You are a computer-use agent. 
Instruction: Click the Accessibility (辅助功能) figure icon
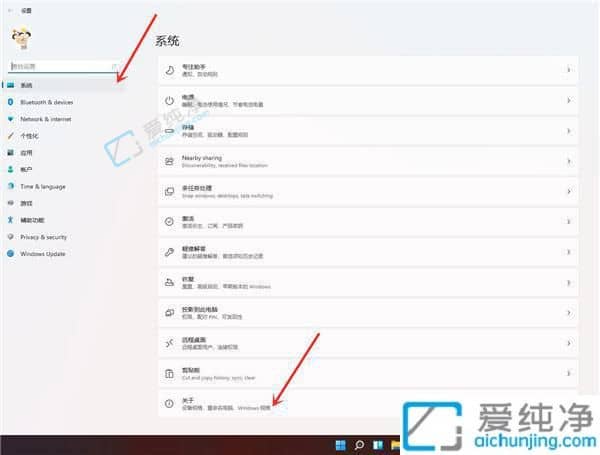point(11,220)
